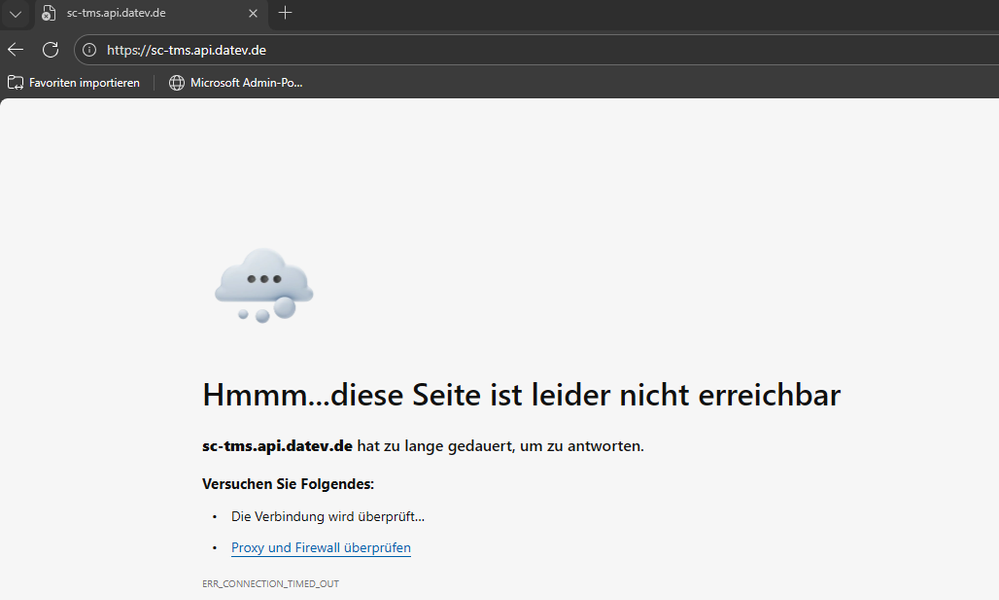Click the folder icon of Favoriten importieren

pos(15,83)
